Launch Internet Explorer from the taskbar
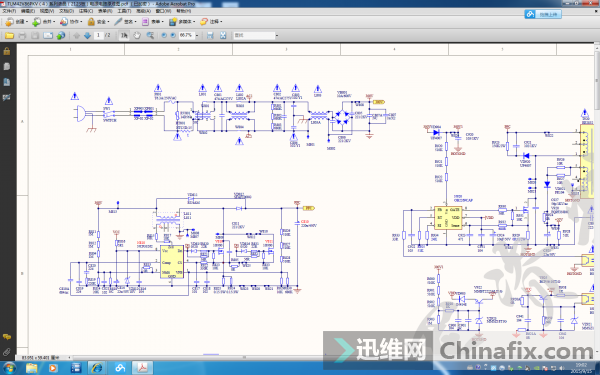This screenshot has width=600, height=375. [97, 368]
